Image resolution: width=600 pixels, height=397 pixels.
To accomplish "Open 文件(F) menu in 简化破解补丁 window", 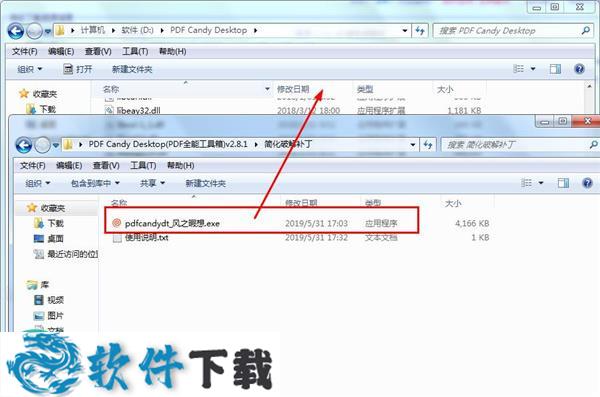I will click(33, 165).
